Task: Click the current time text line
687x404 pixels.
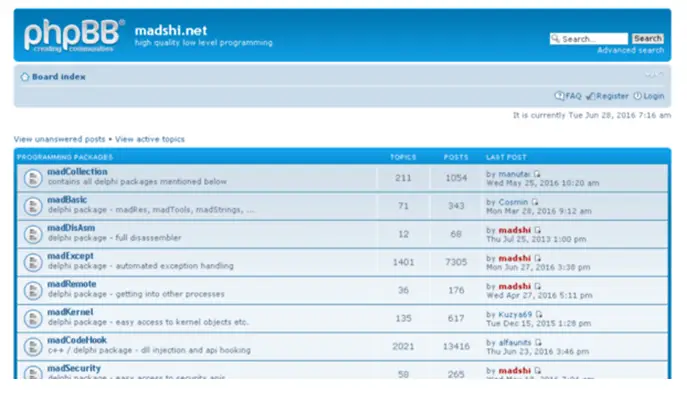Action: (592, 115)
